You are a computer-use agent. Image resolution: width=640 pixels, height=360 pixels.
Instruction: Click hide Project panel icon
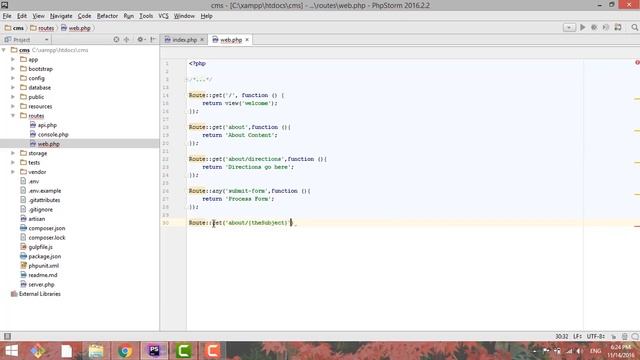point(153,40)
